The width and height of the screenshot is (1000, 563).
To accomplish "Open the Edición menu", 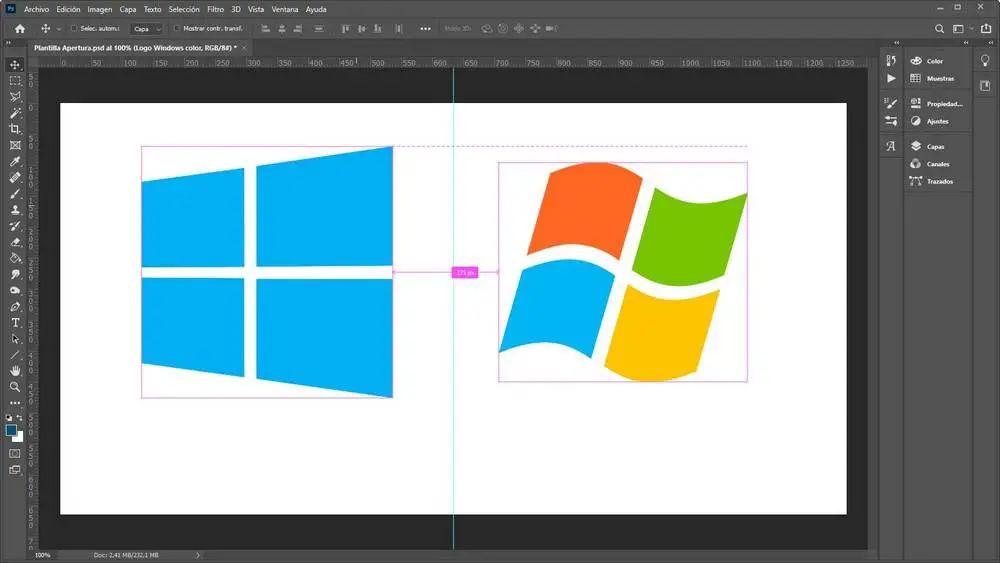I will click(x=68, y=10).
